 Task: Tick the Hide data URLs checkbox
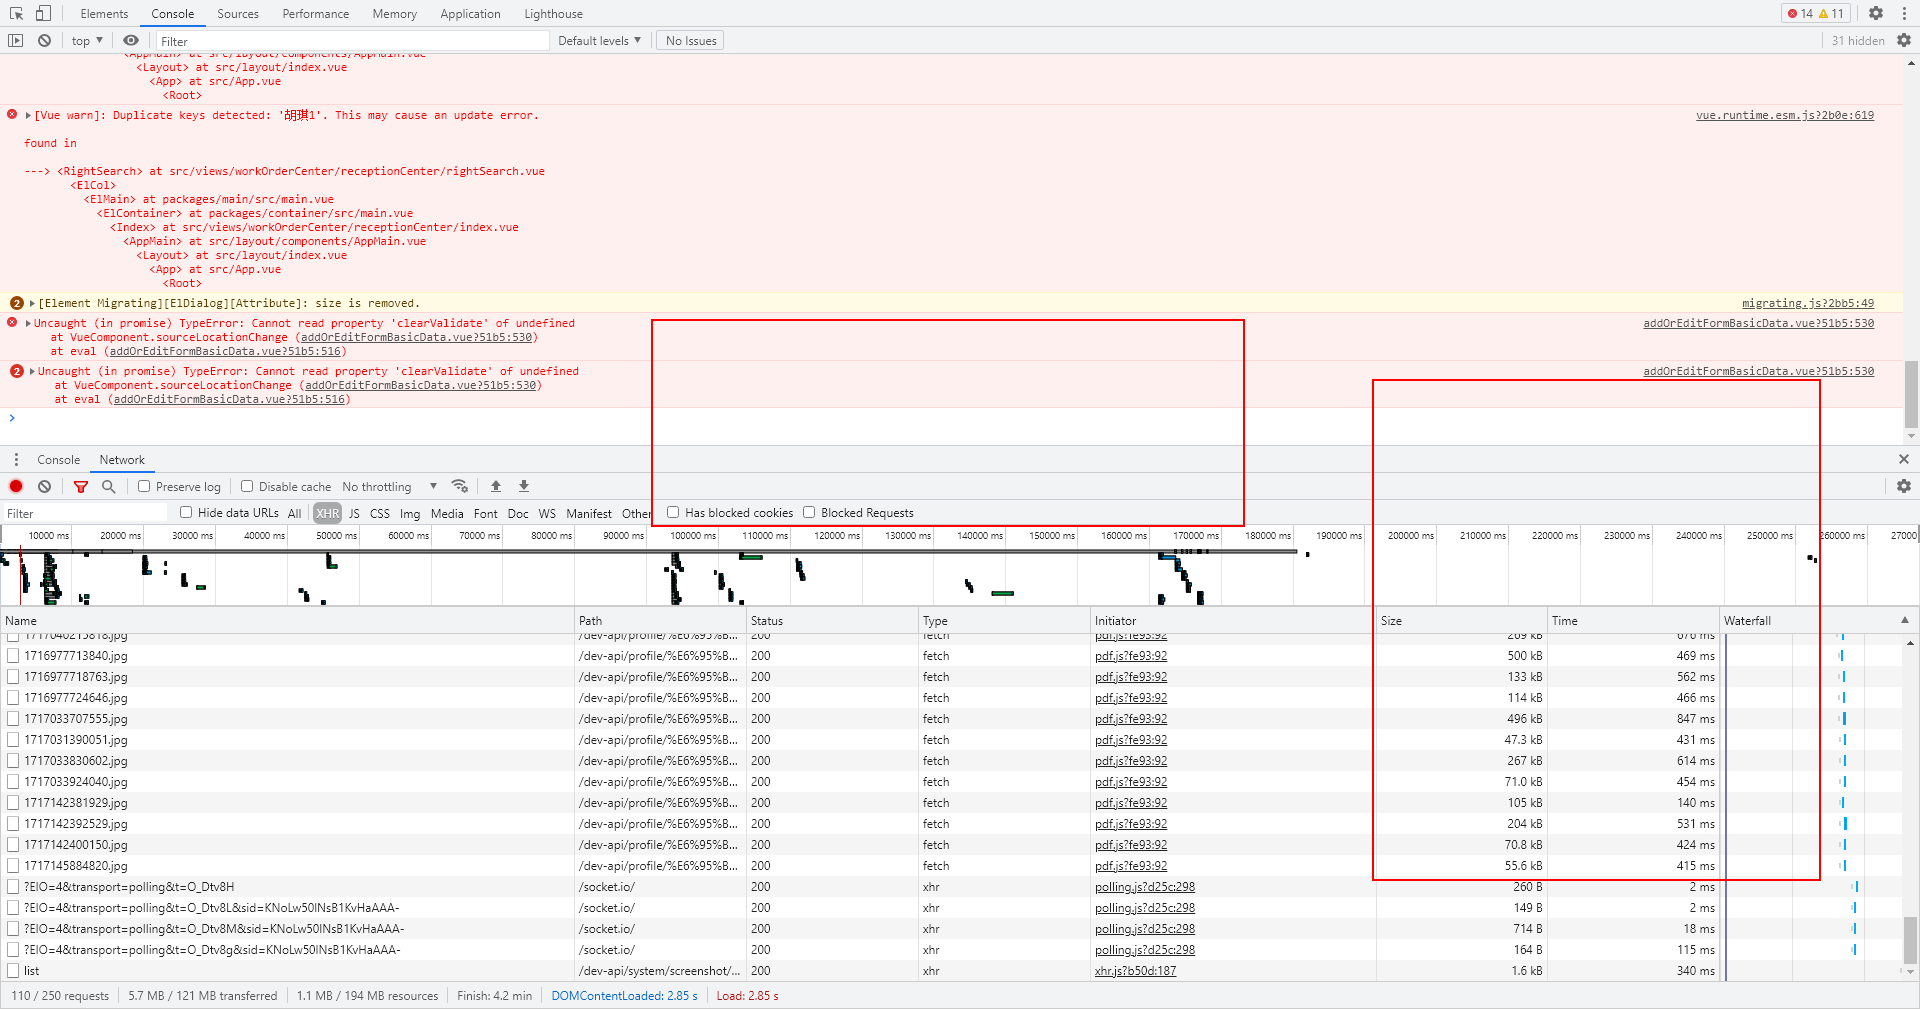click(x=186, y=513)
